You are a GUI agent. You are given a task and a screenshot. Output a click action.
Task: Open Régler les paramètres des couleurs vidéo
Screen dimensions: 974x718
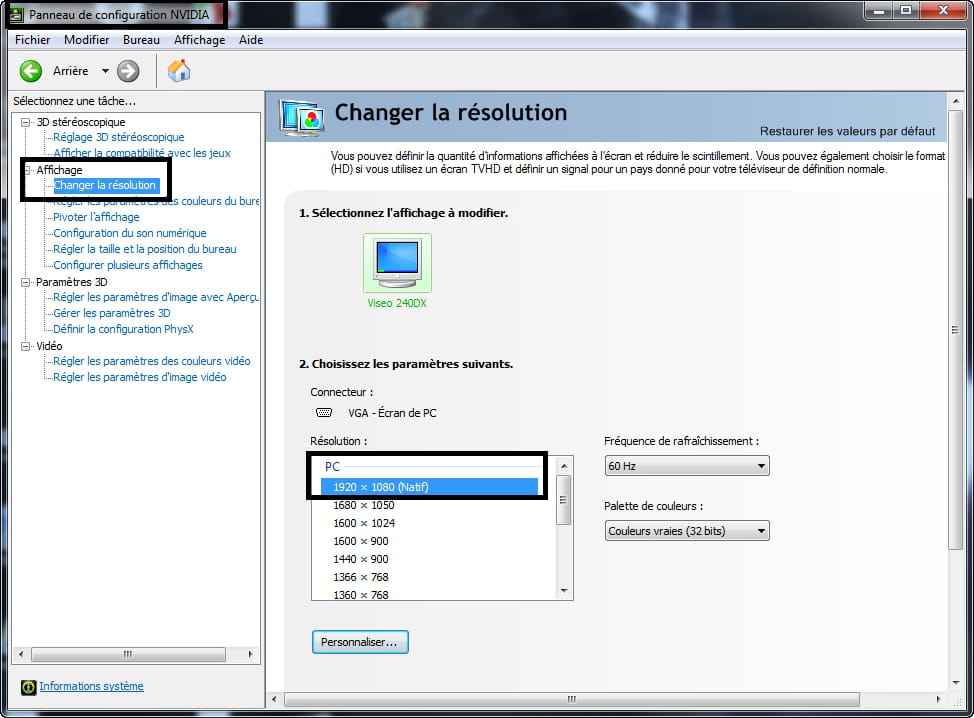coord(152,361)
